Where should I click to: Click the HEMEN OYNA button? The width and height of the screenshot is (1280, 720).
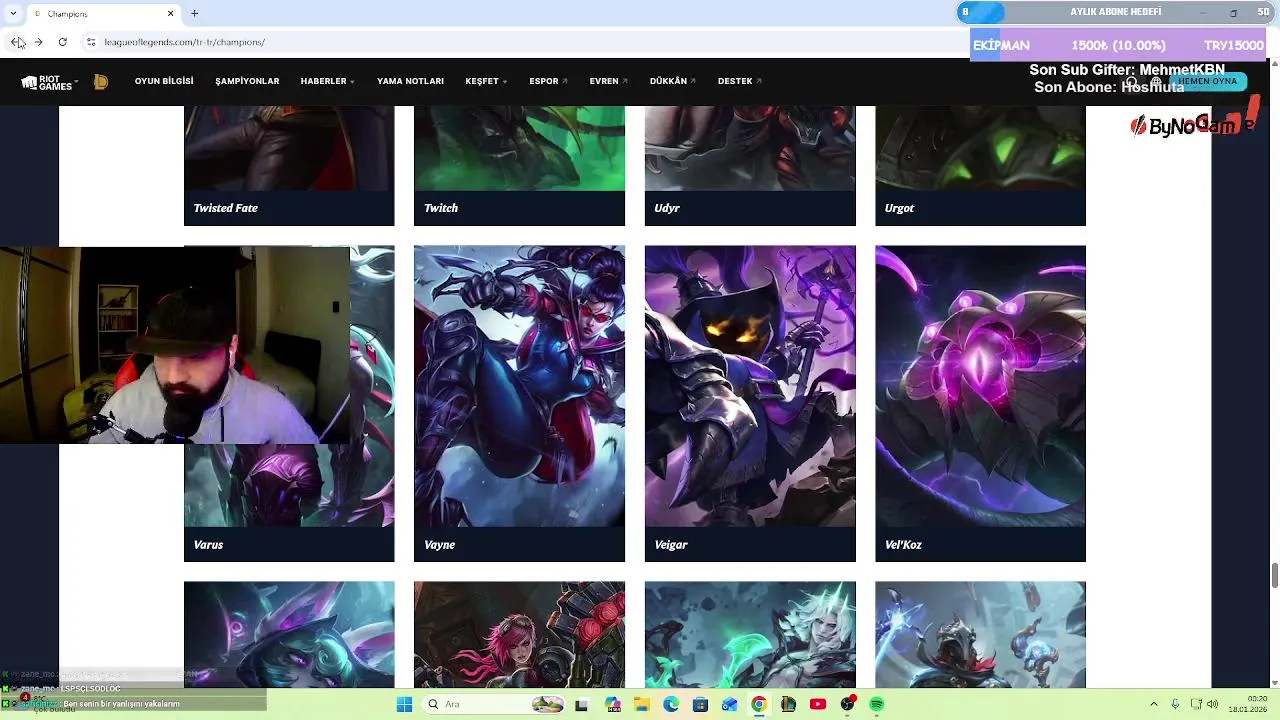[1207, 81]
